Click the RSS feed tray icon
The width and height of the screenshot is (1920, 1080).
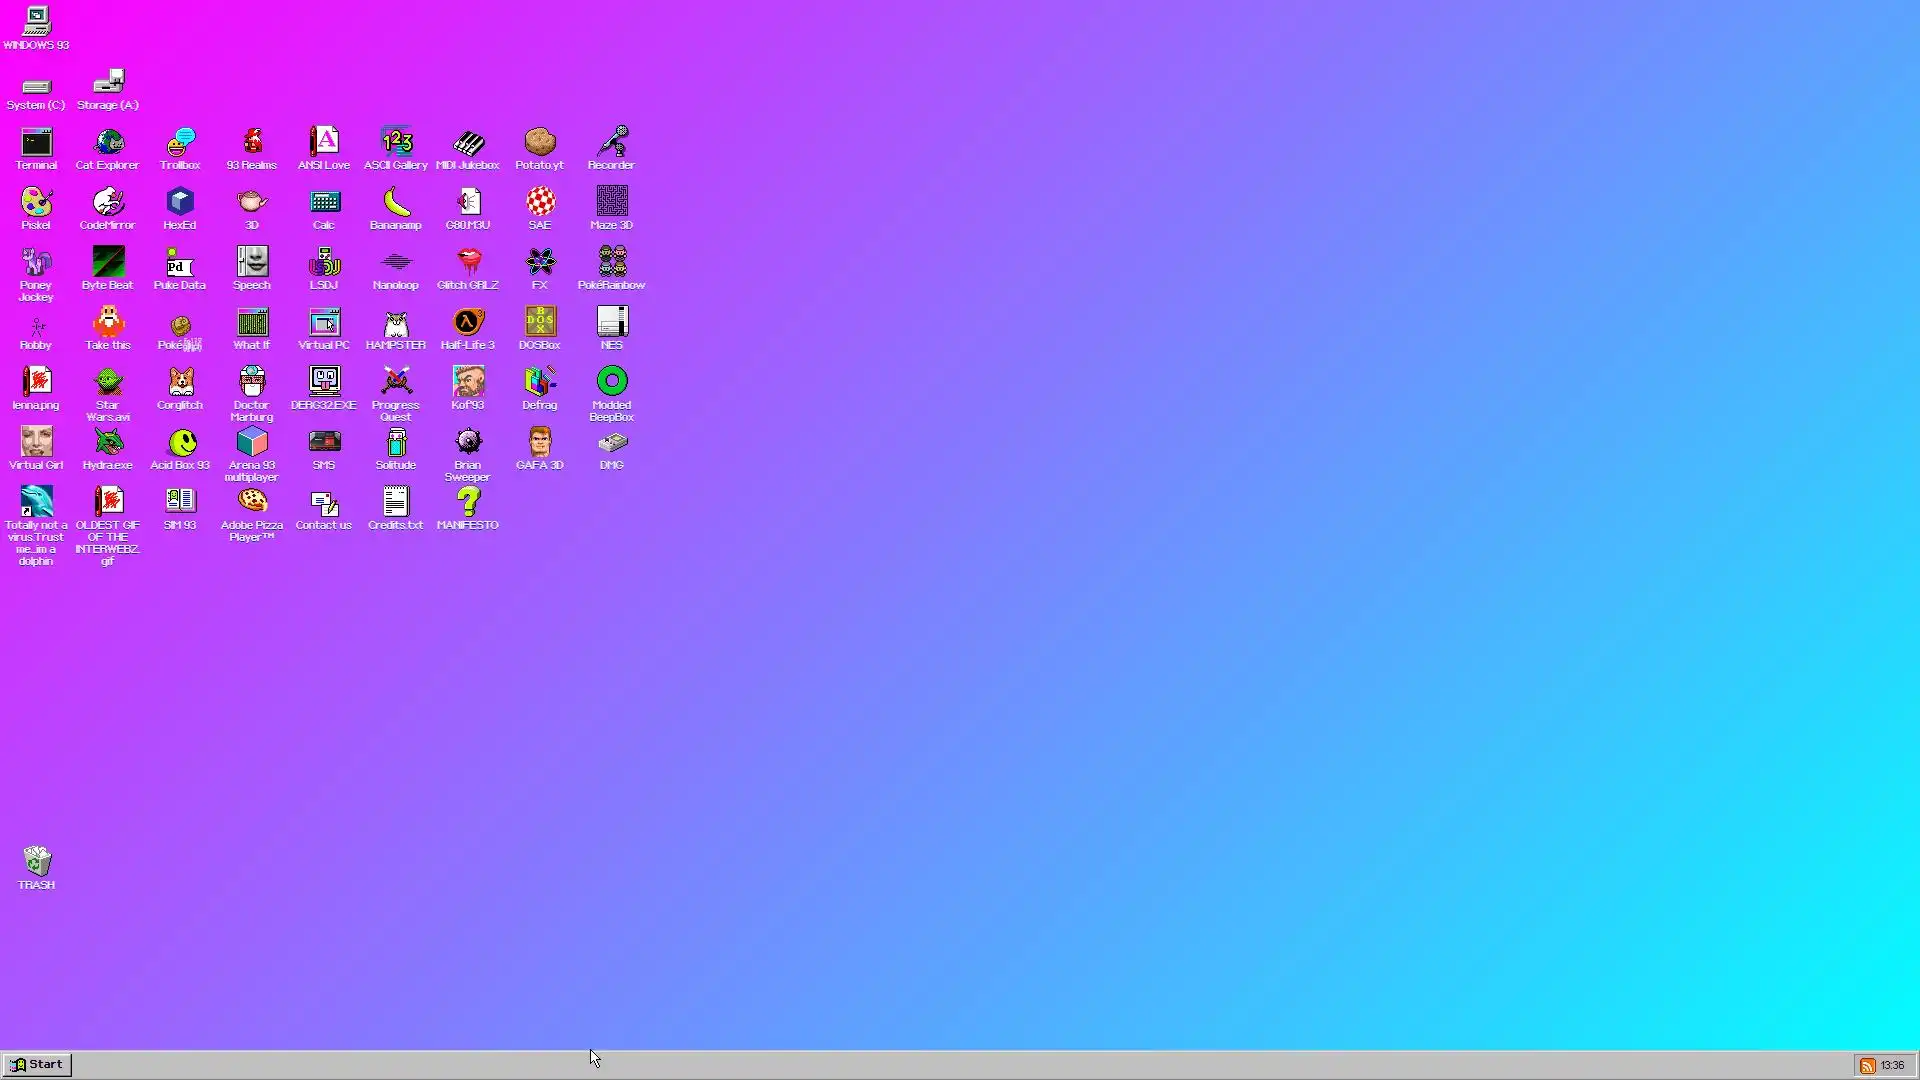1867,1066
